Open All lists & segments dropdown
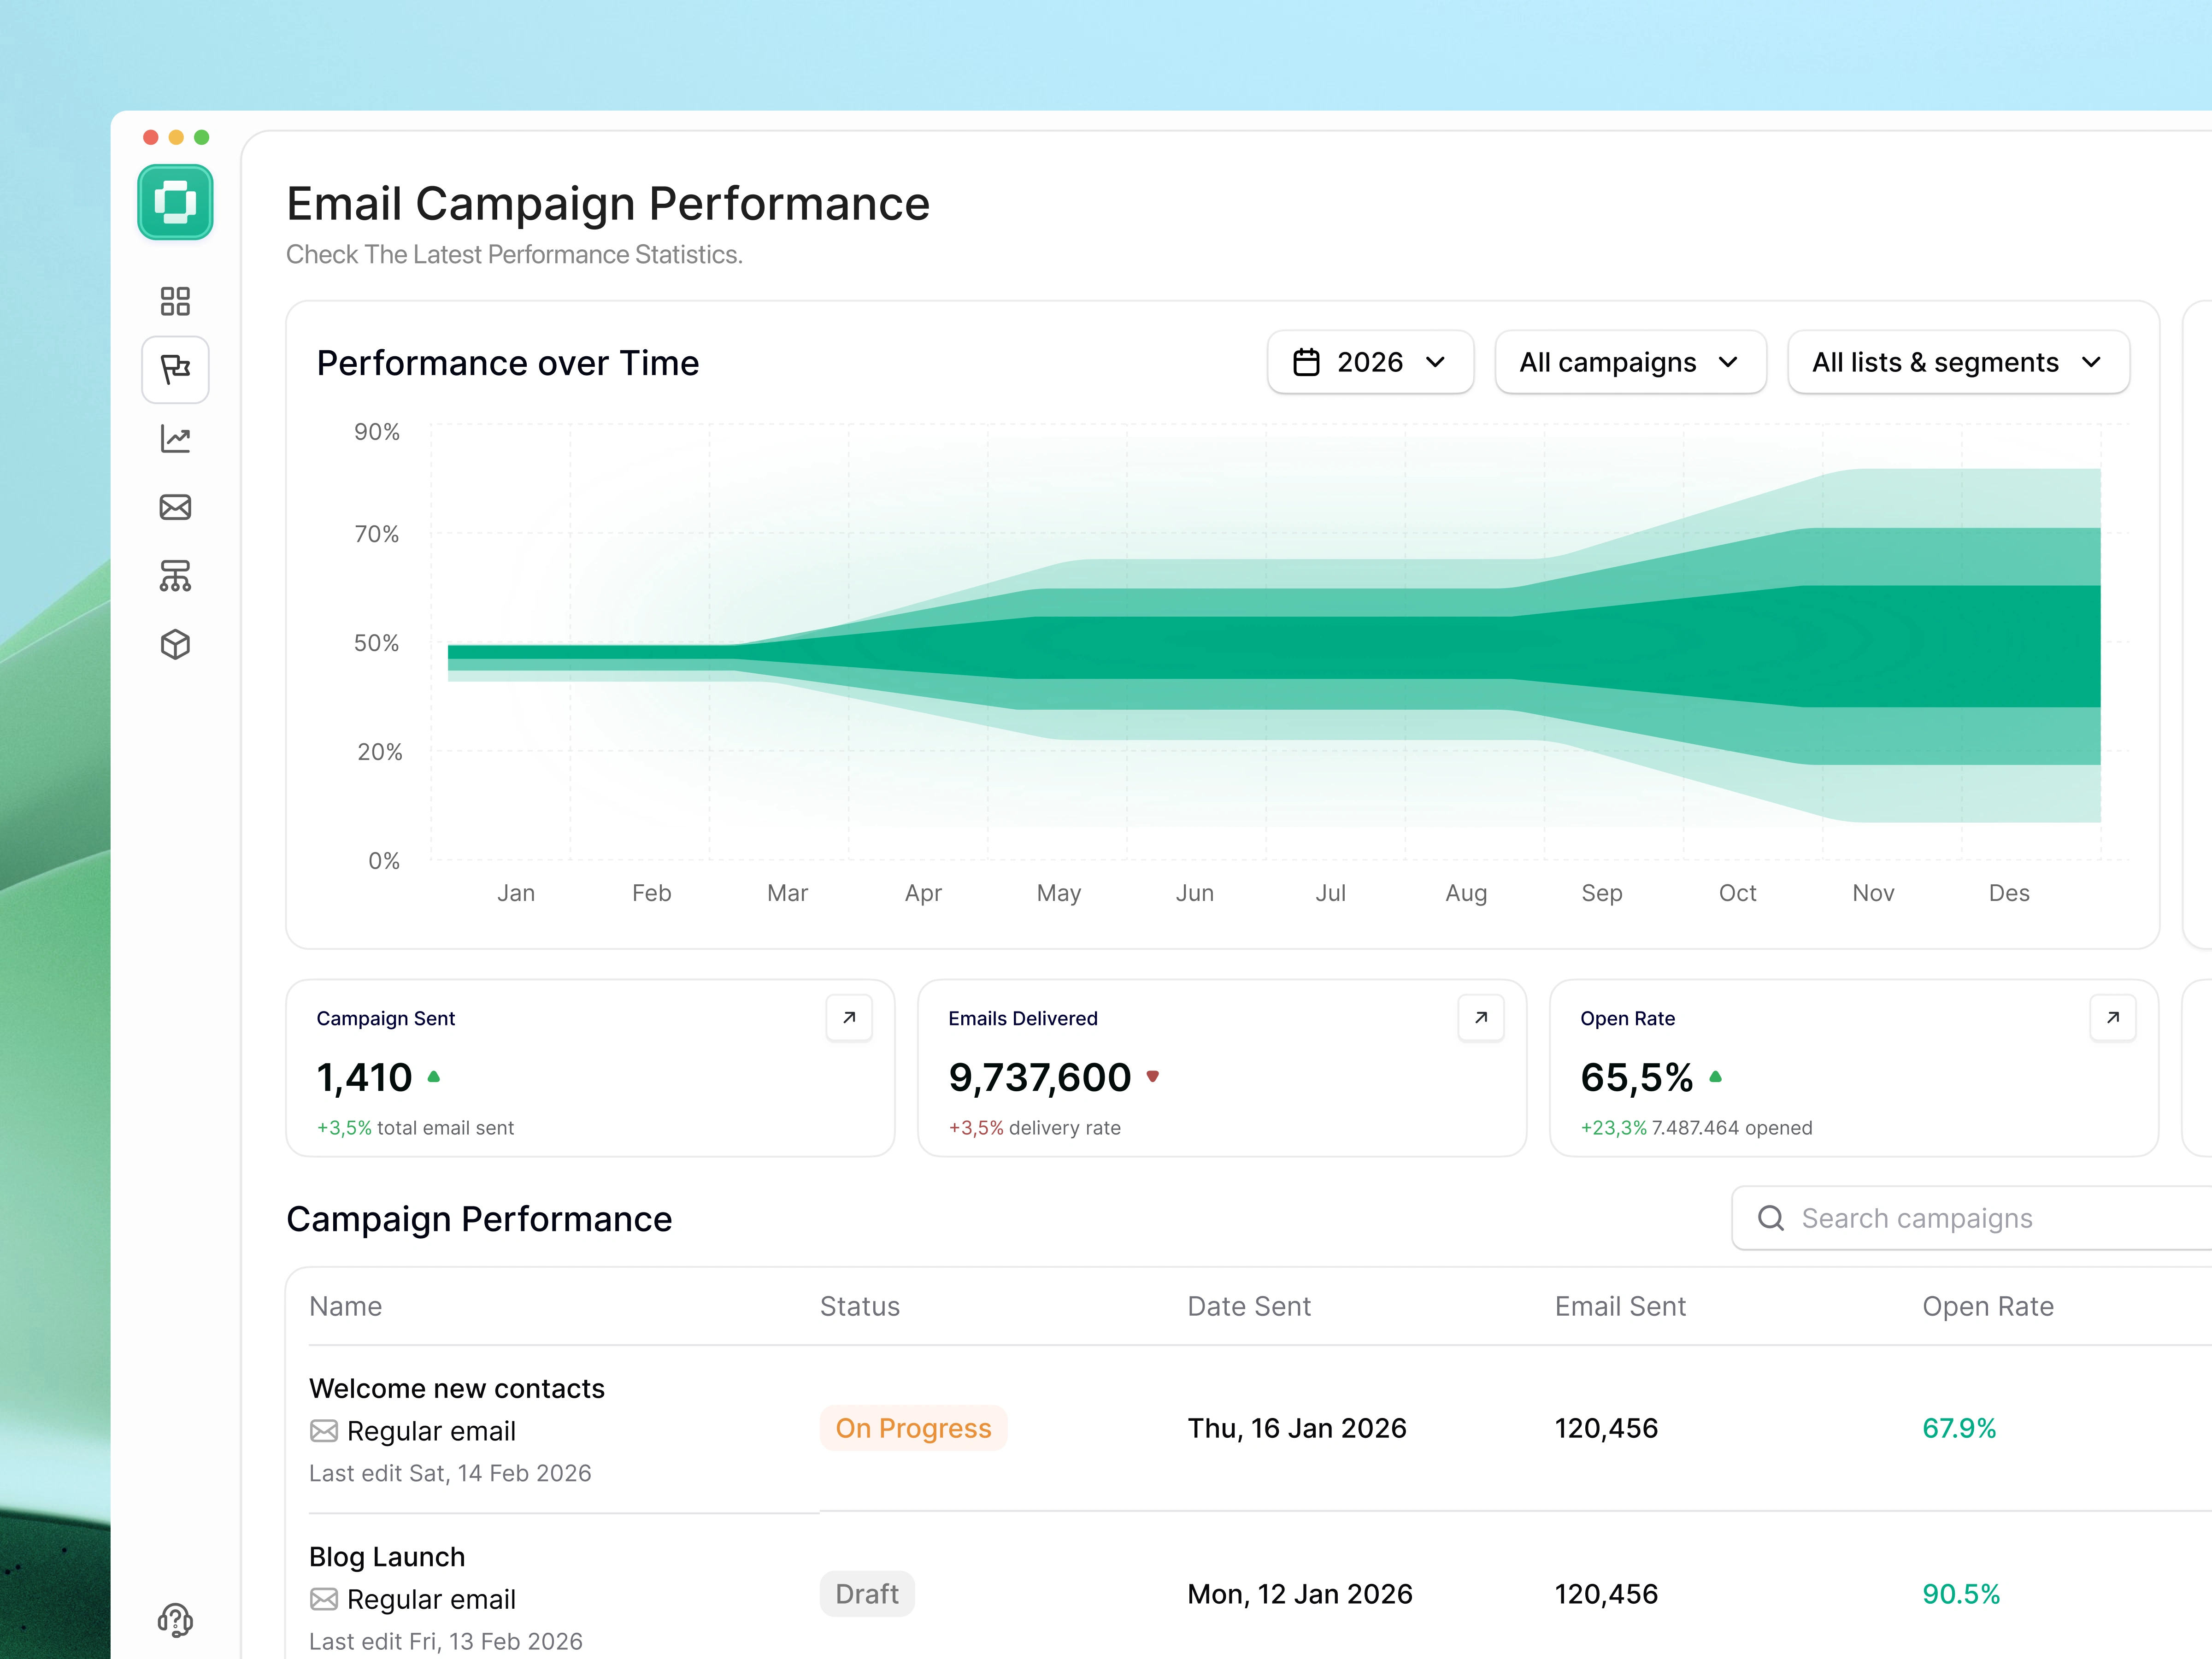The image size is (2212, 1659). click(1957, 362)
